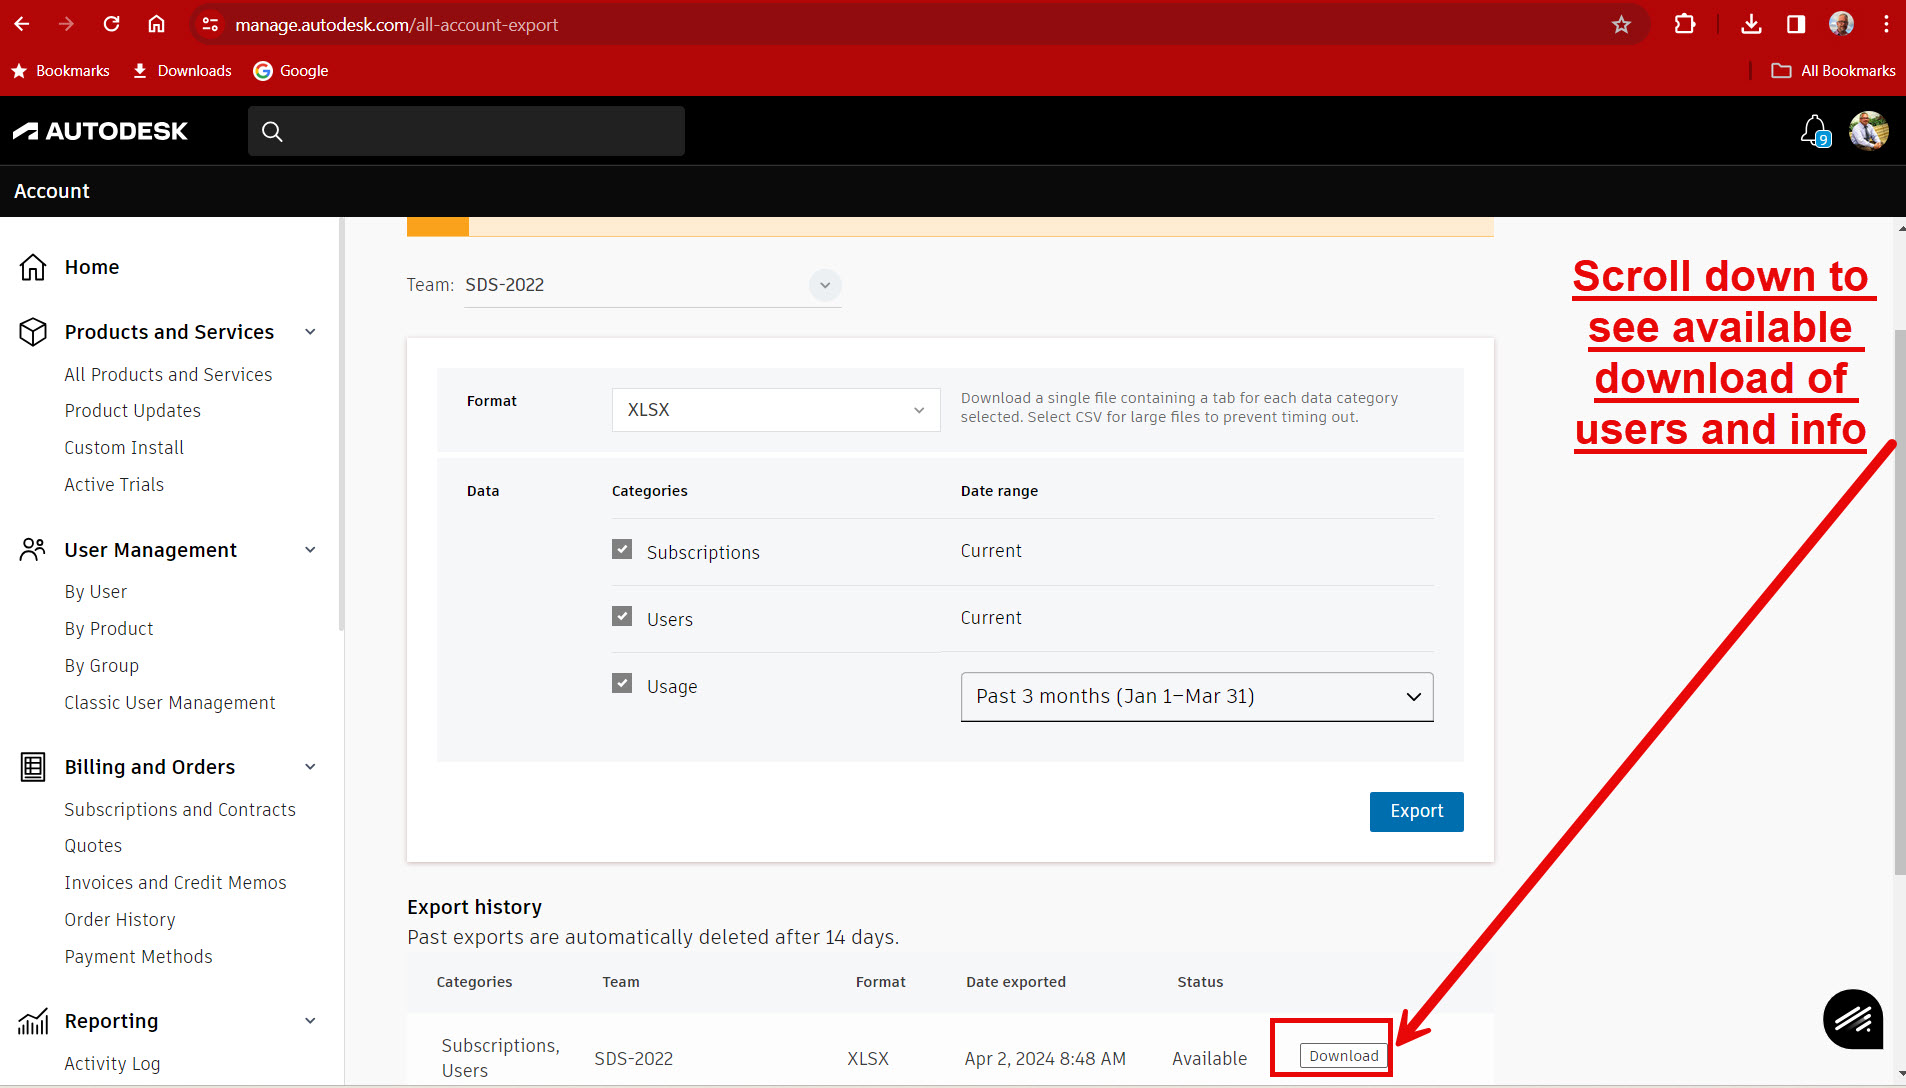Open the Chrome profile avatar

(x=1841, y=24)
